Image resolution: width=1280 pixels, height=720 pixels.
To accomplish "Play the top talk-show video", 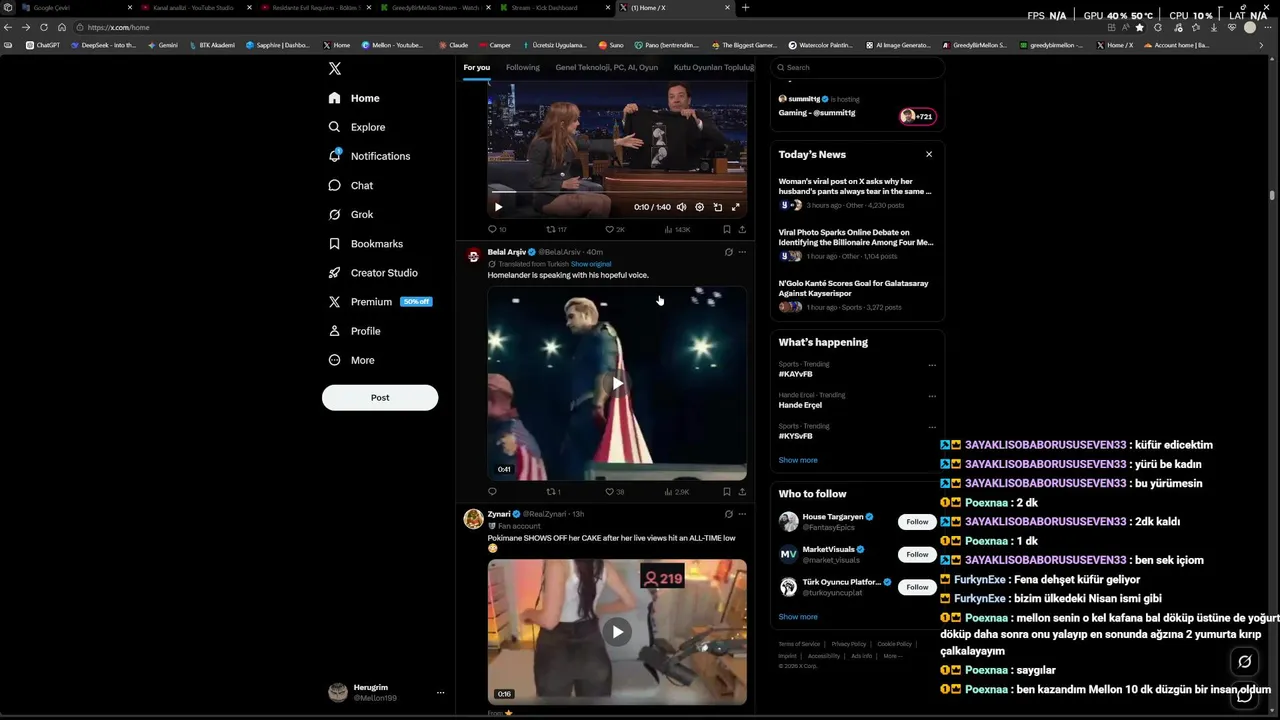I will tap(498, 207).
